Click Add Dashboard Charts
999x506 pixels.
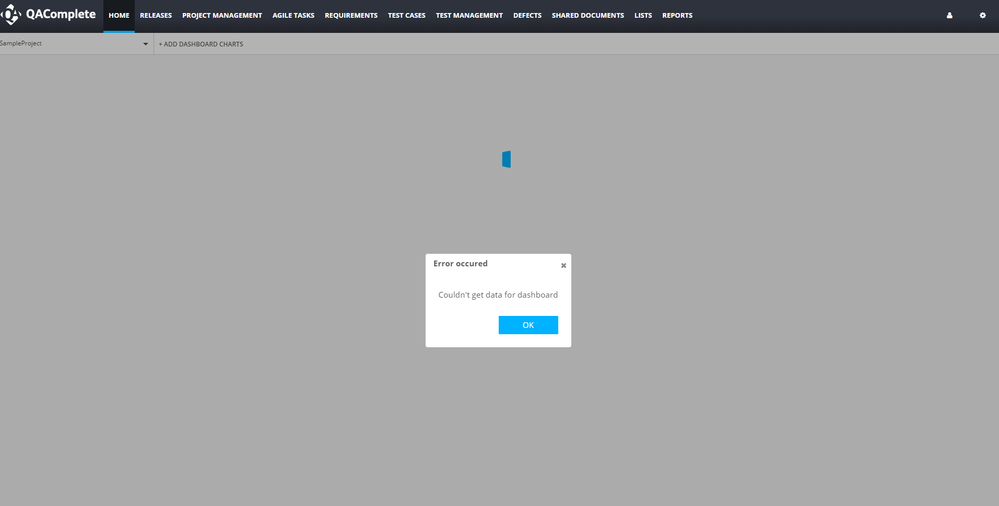(x=201, y=44)
